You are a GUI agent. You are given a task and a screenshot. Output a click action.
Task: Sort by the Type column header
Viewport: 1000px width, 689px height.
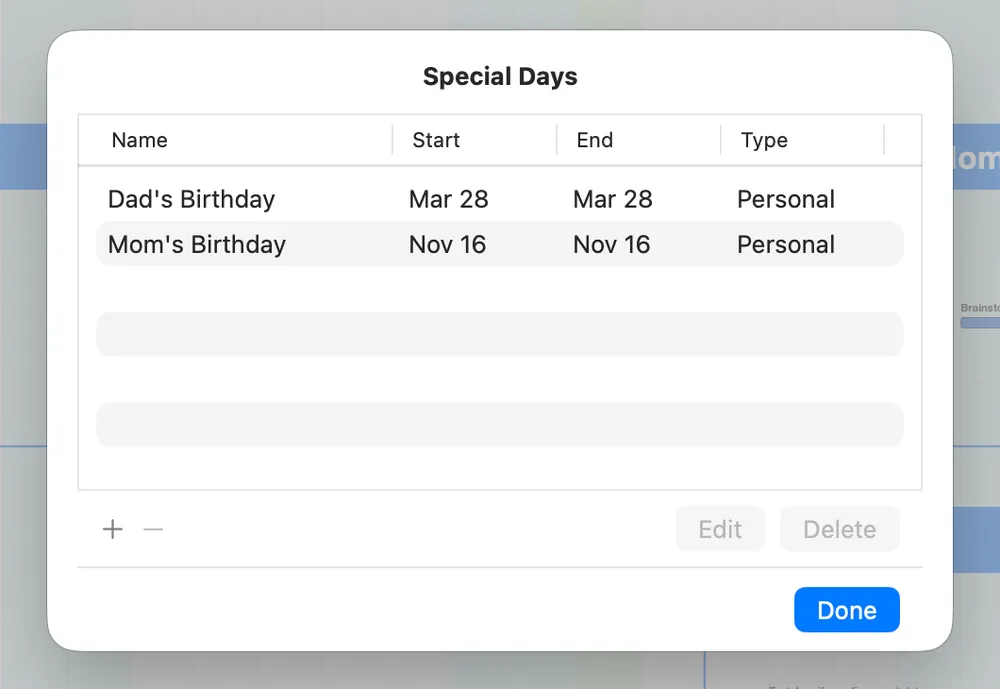coord(764,140)
